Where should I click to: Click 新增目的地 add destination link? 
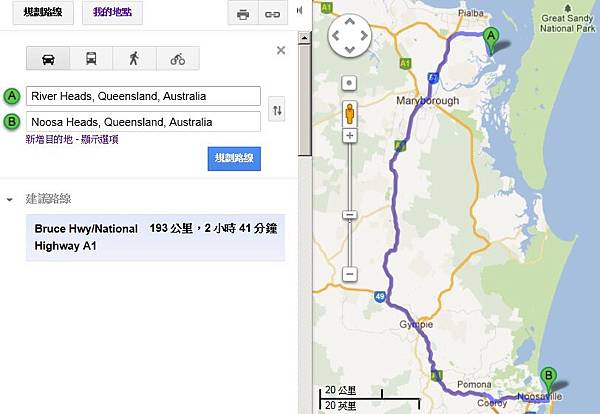49,139
